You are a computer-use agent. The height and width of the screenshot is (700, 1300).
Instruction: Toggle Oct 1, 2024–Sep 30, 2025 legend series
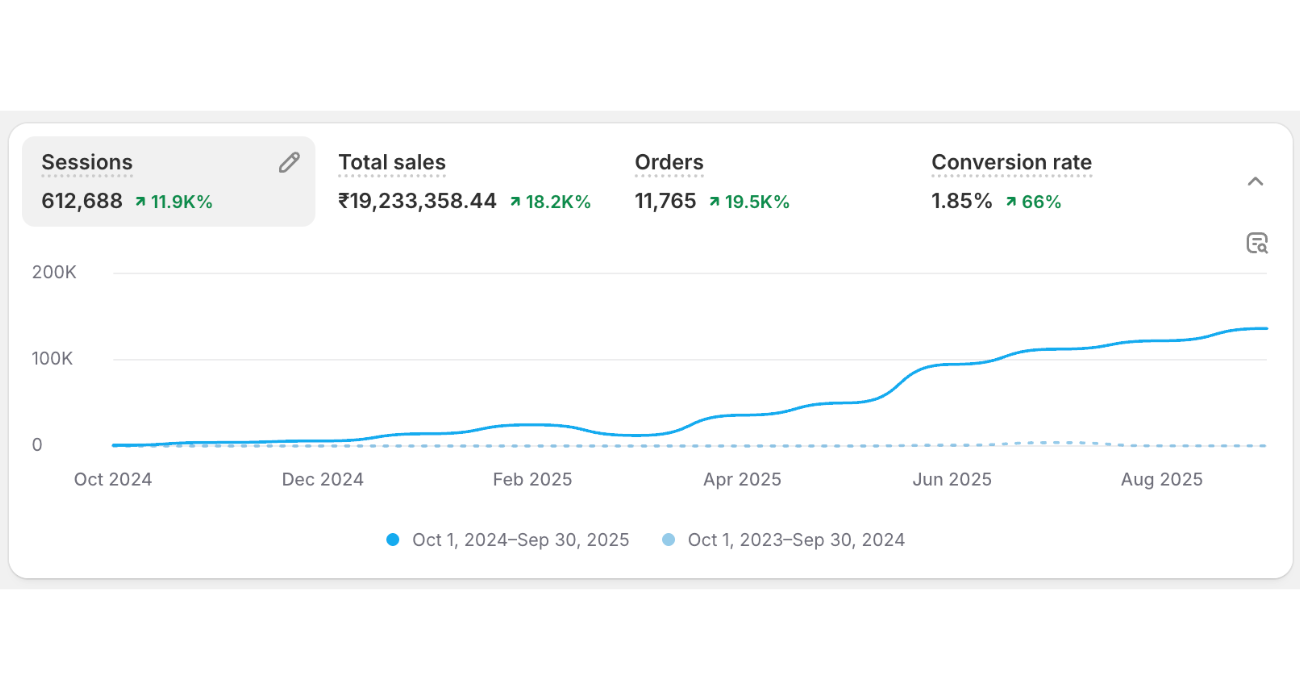click(508, 540)
